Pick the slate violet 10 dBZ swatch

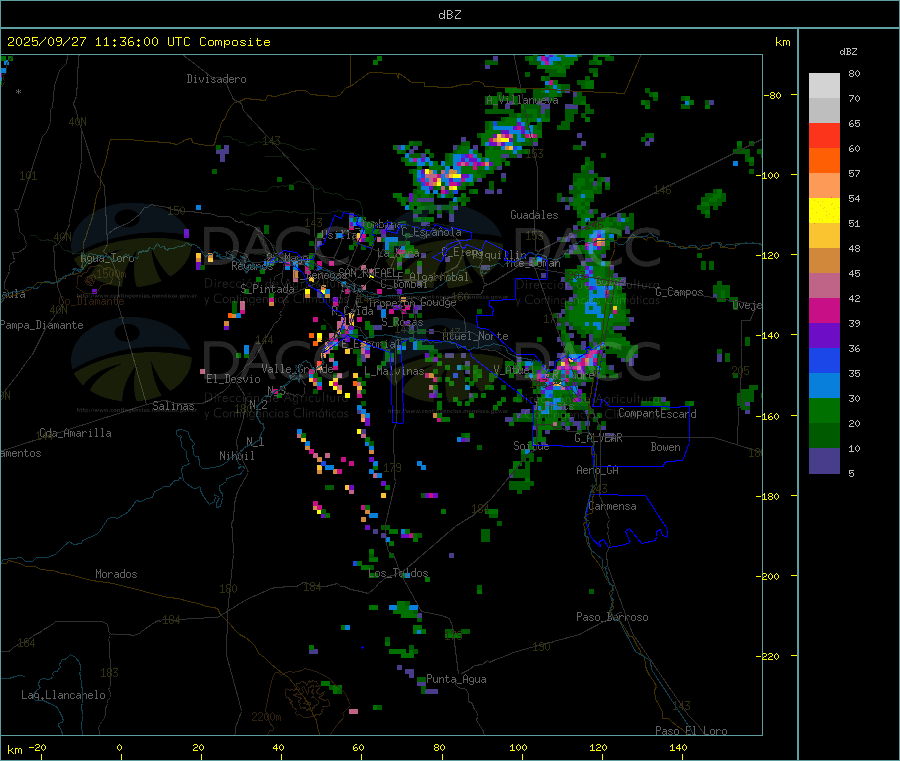tap(824, 461)
